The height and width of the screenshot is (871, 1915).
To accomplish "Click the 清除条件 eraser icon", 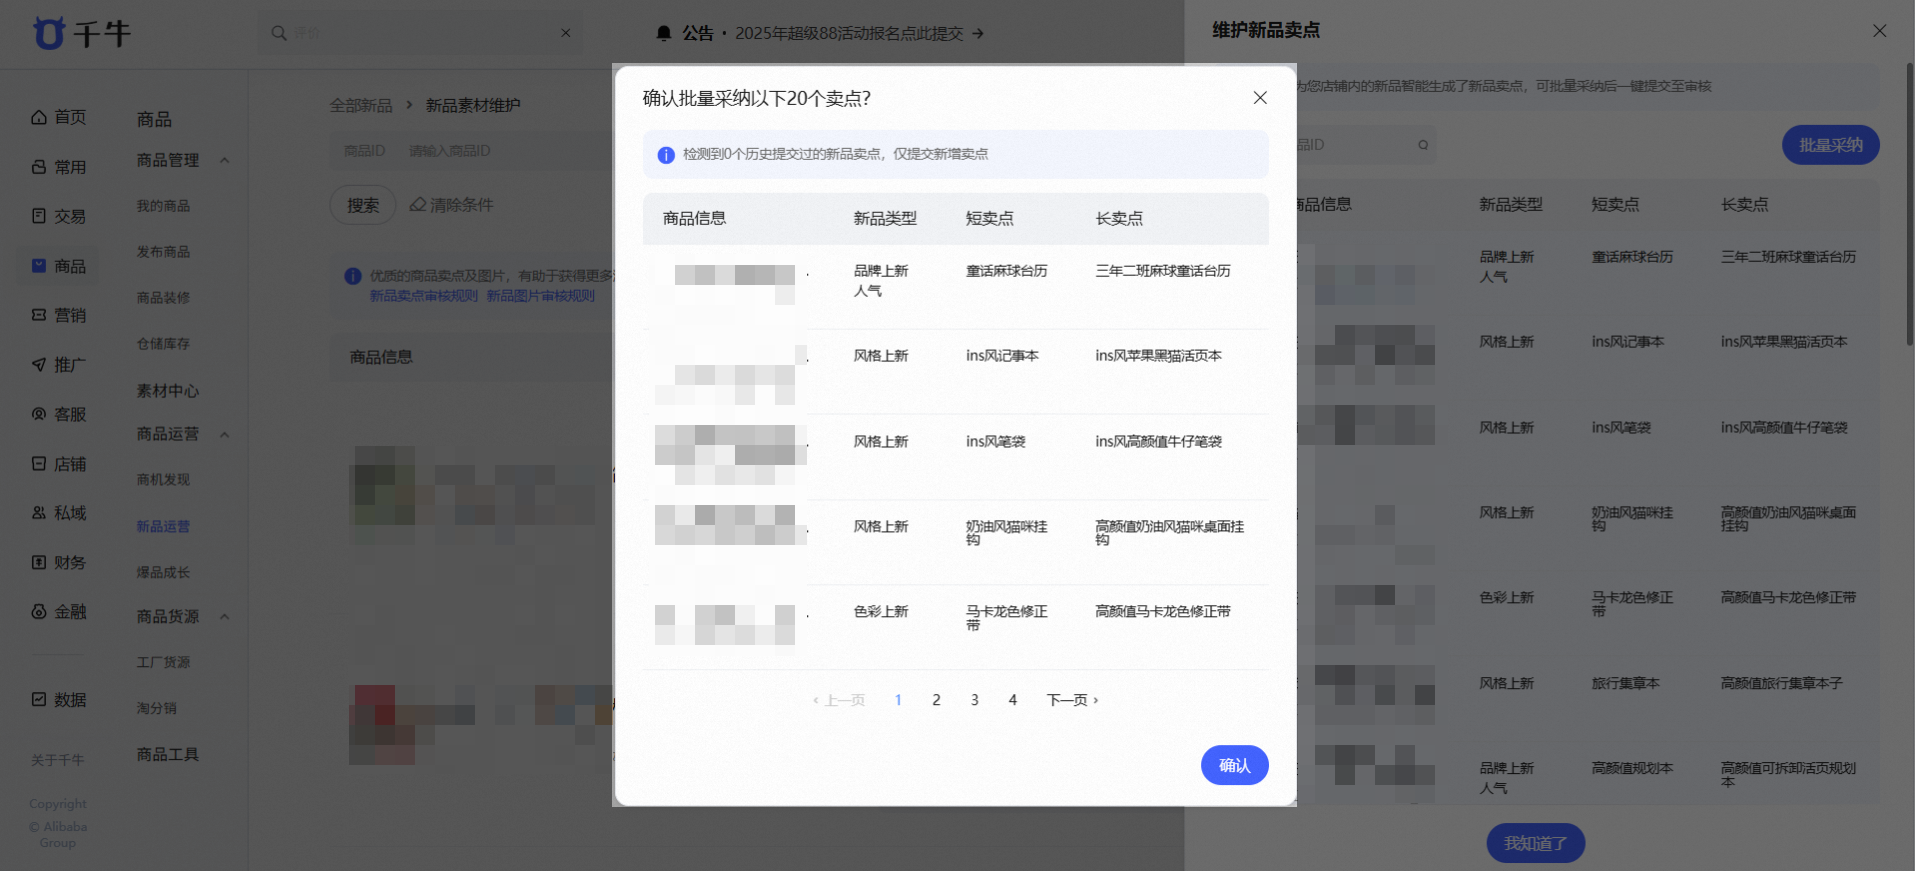I will tap(418, 205).
